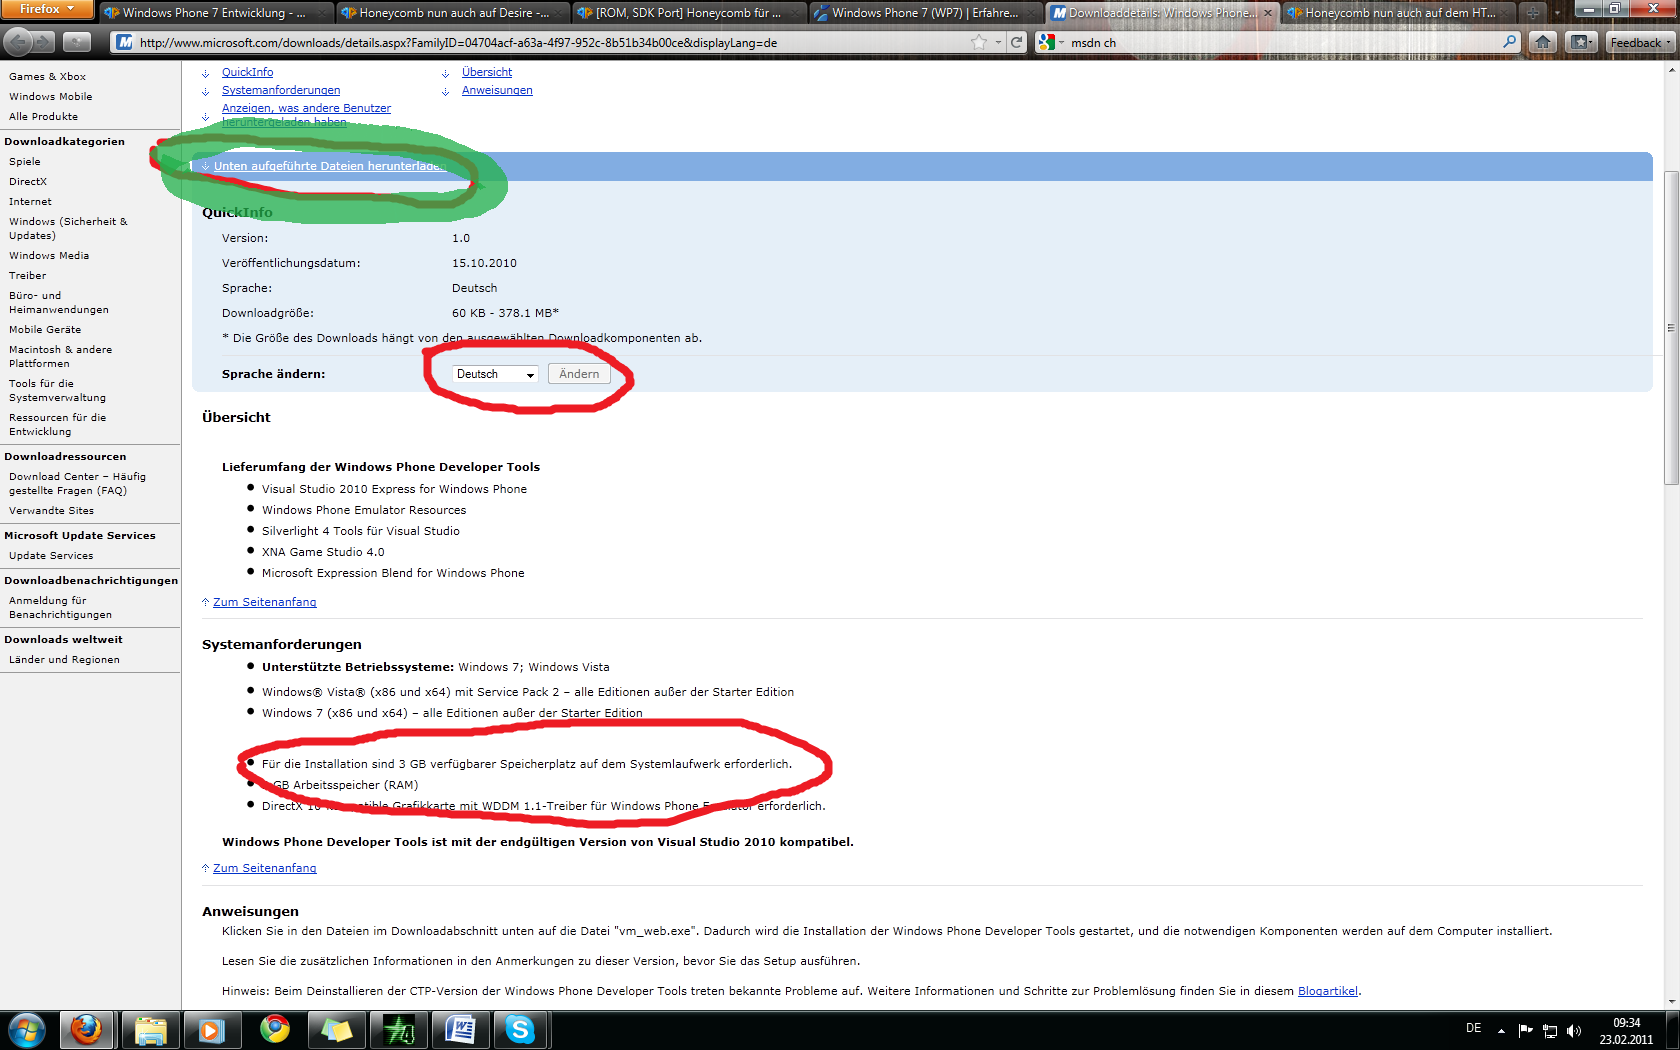Image resolution: width=1680 pixels, height=1050 pixels.
Task: Open the Windows Start orb
Action: click(x=27, y=1029)
